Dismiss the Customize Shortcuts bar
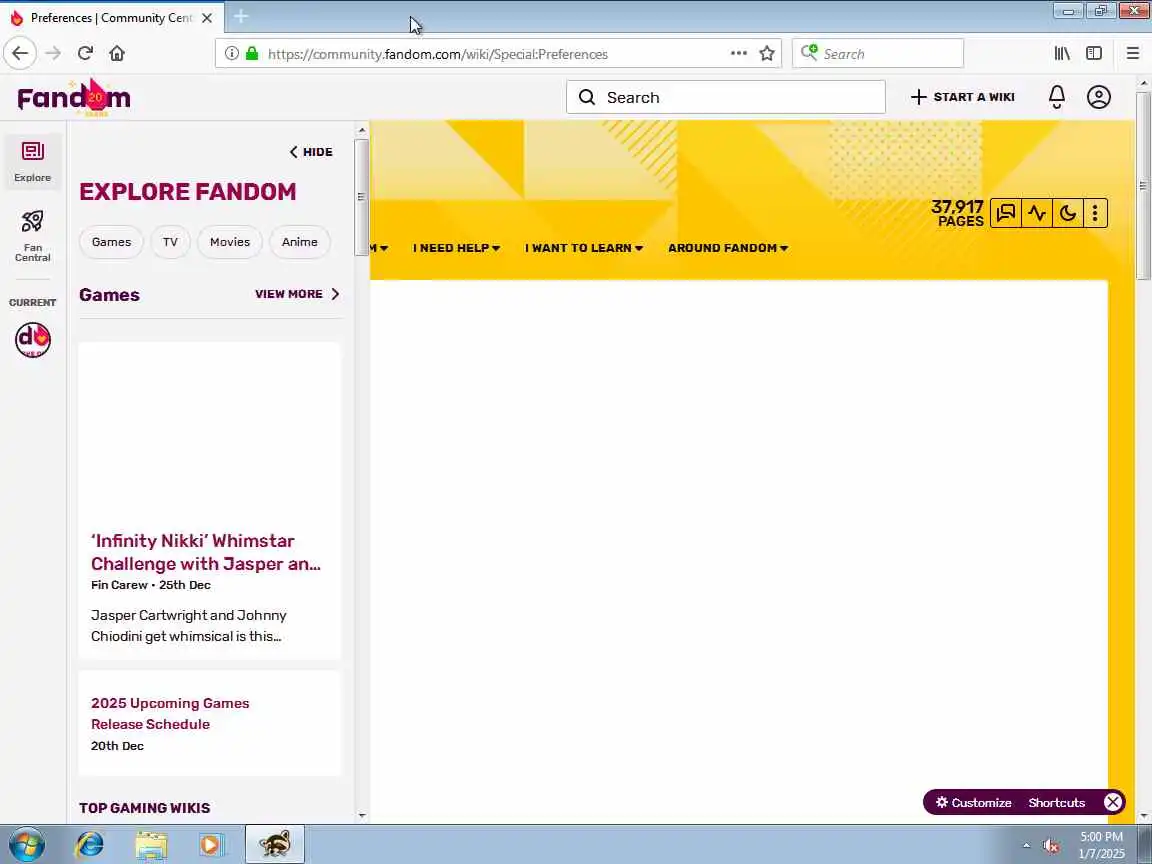 point(1113,802)
